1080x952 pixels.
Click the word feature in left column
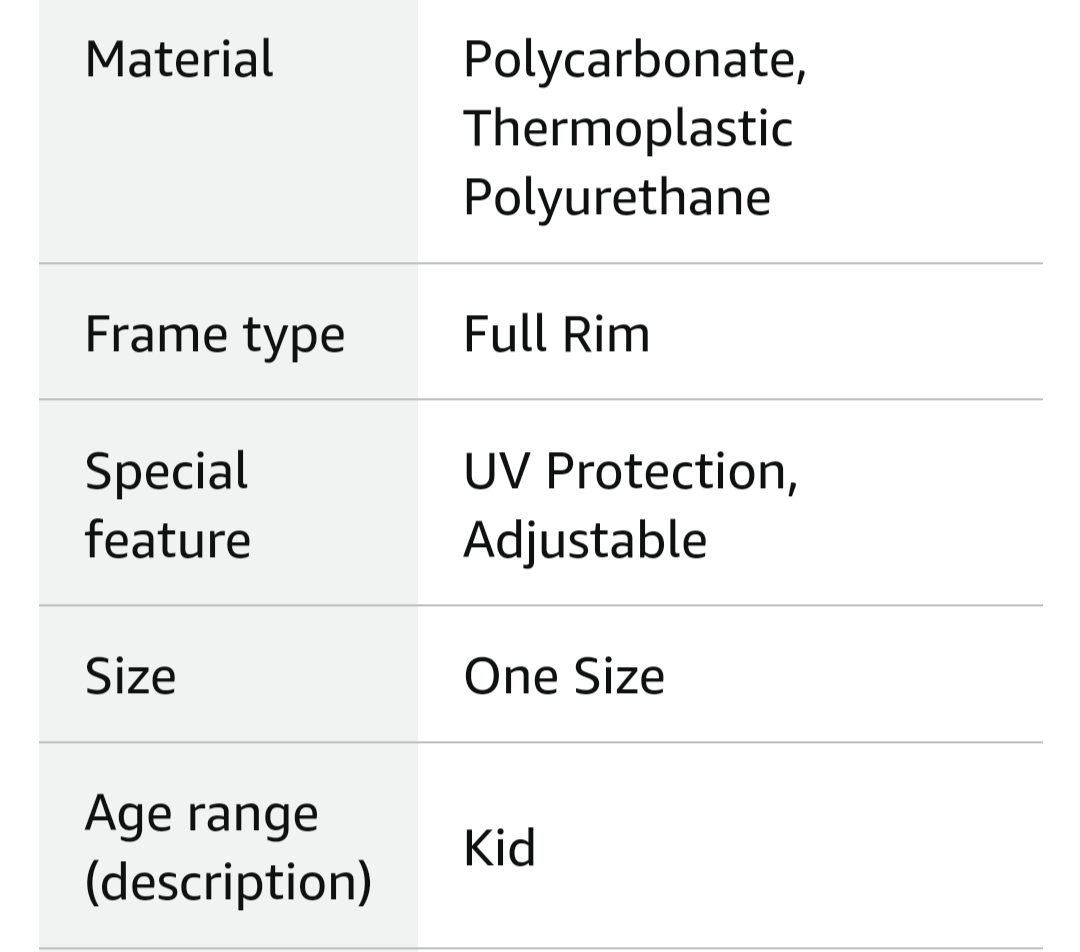(167, 539)
